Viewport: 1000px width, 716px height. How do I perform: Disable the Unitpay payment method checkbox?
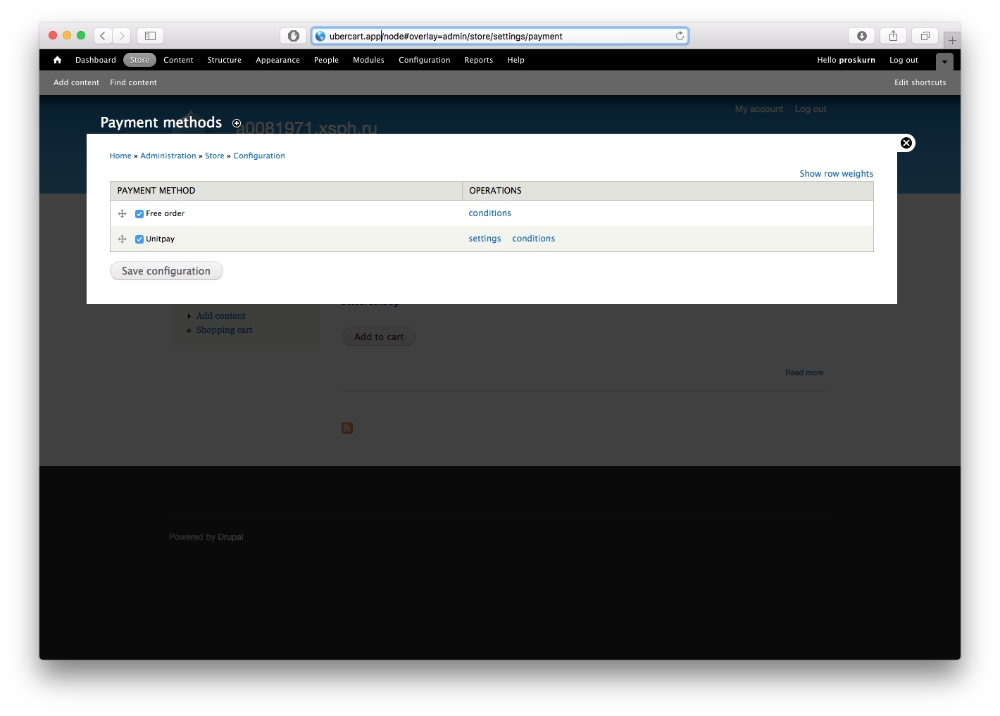click(139, 239)
